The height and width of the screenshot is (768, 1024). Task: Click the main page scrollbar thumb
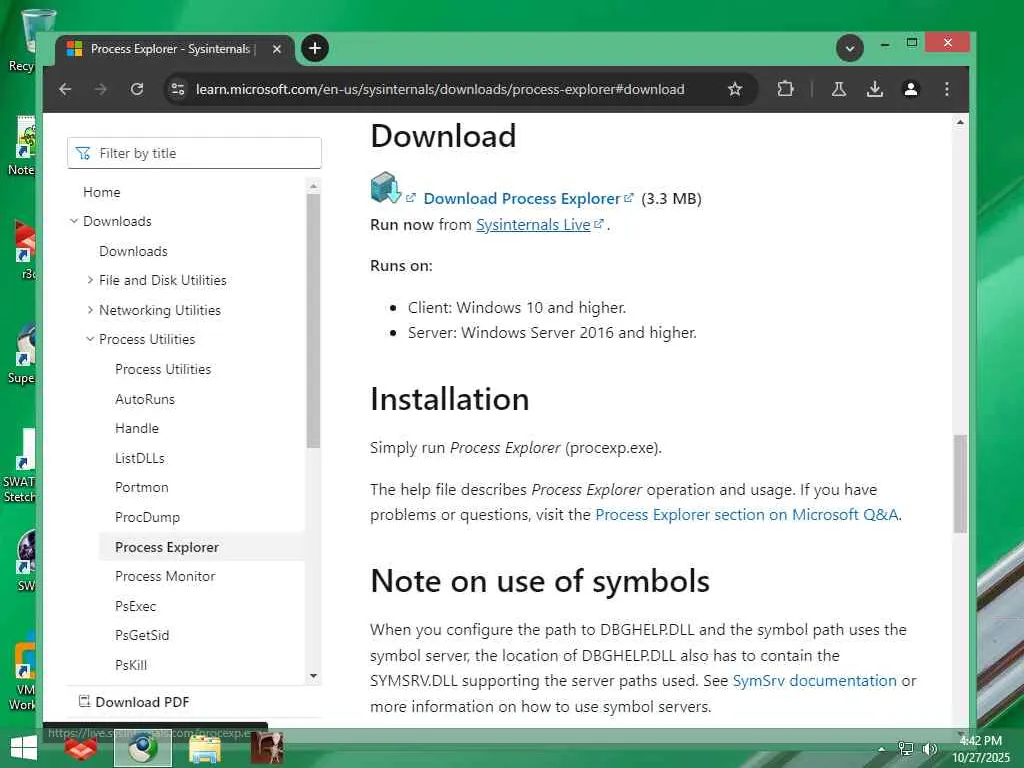(x=960, y=484)
